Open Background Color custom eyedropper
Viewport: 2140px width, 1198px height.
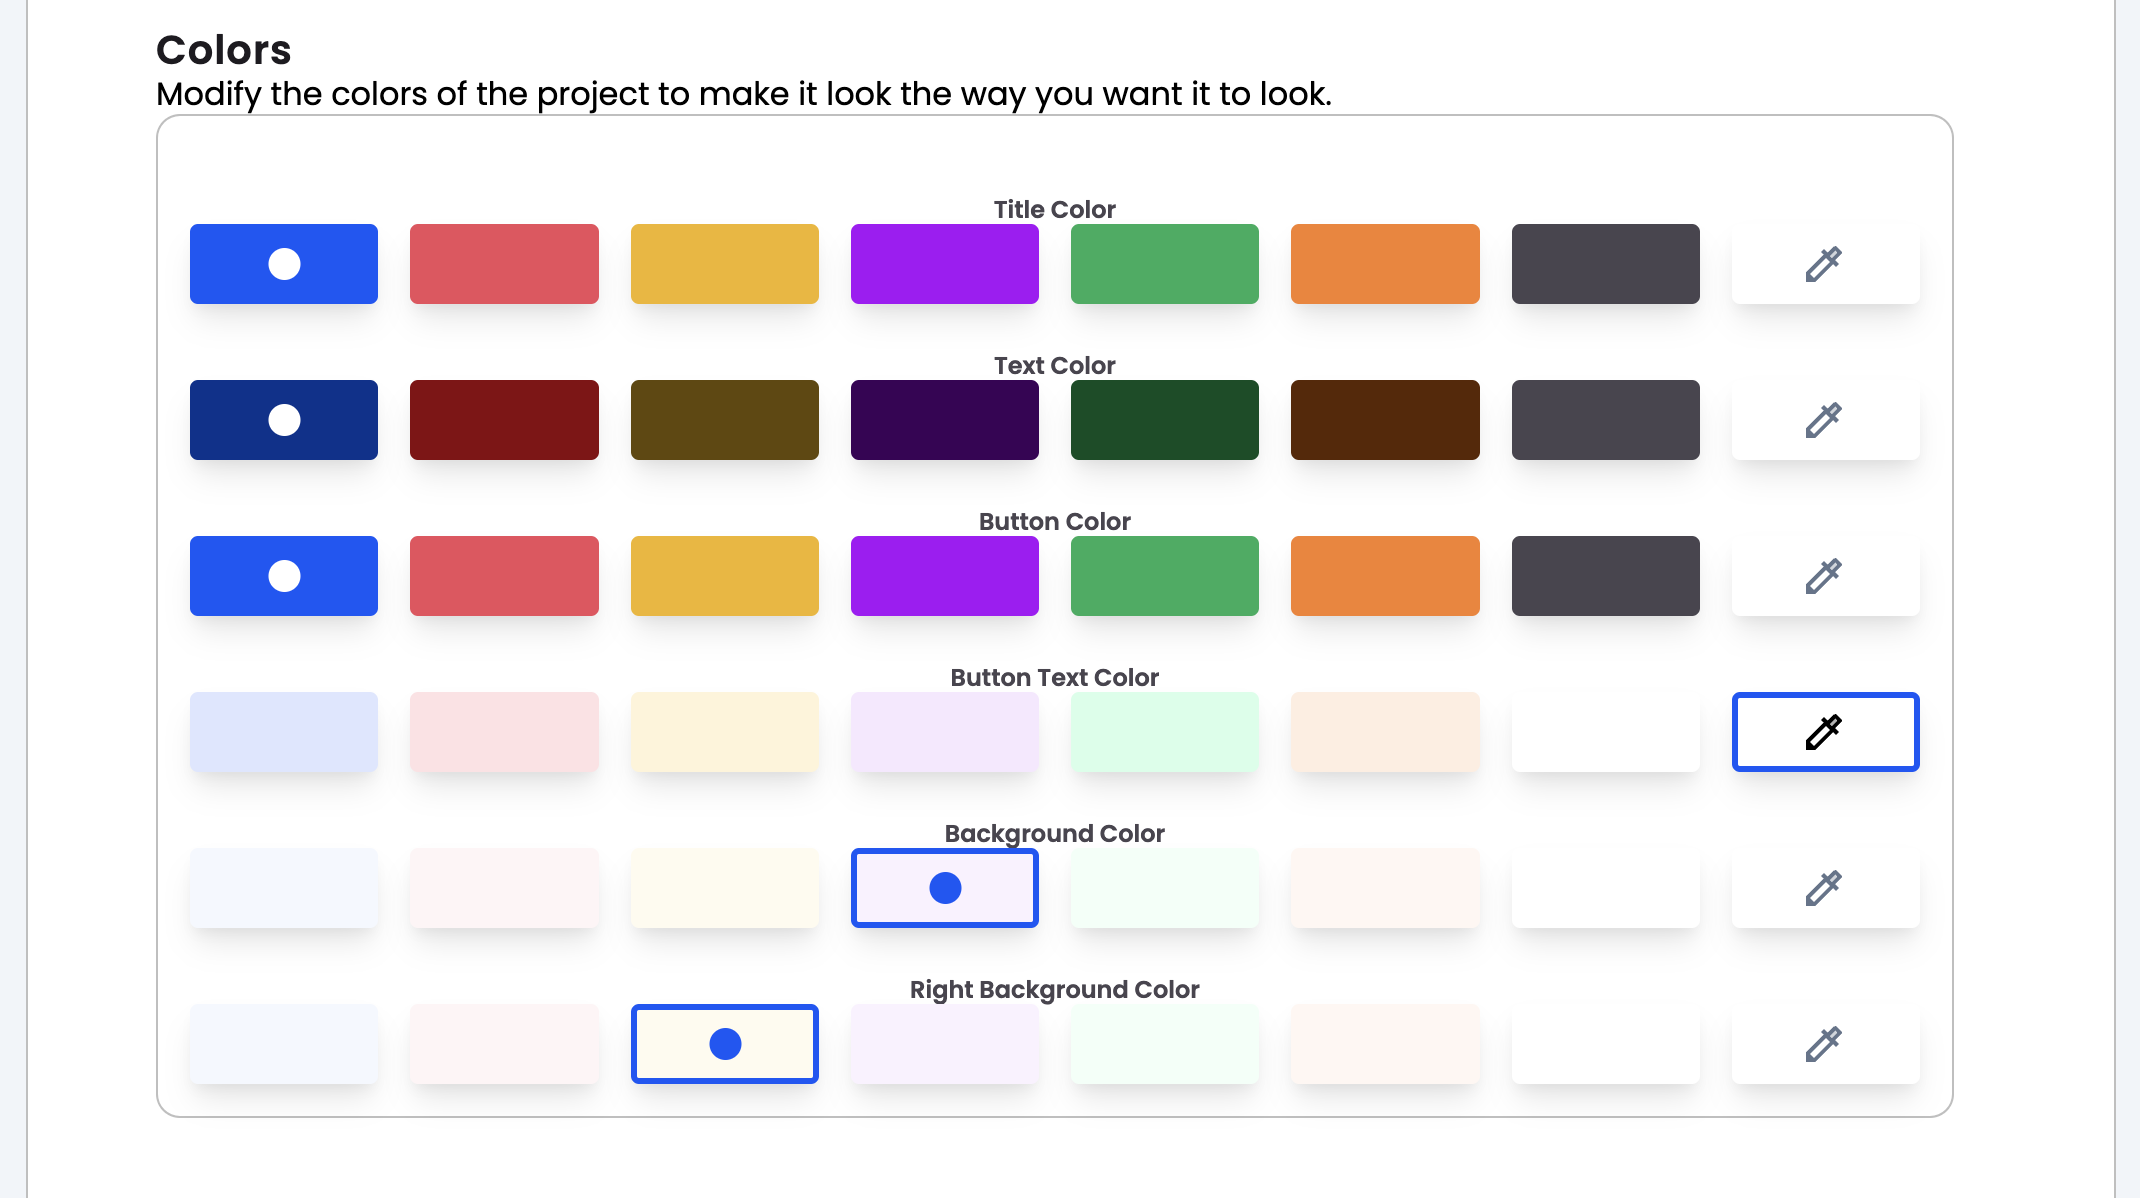pyautogui.click(x=1824, y=888)
